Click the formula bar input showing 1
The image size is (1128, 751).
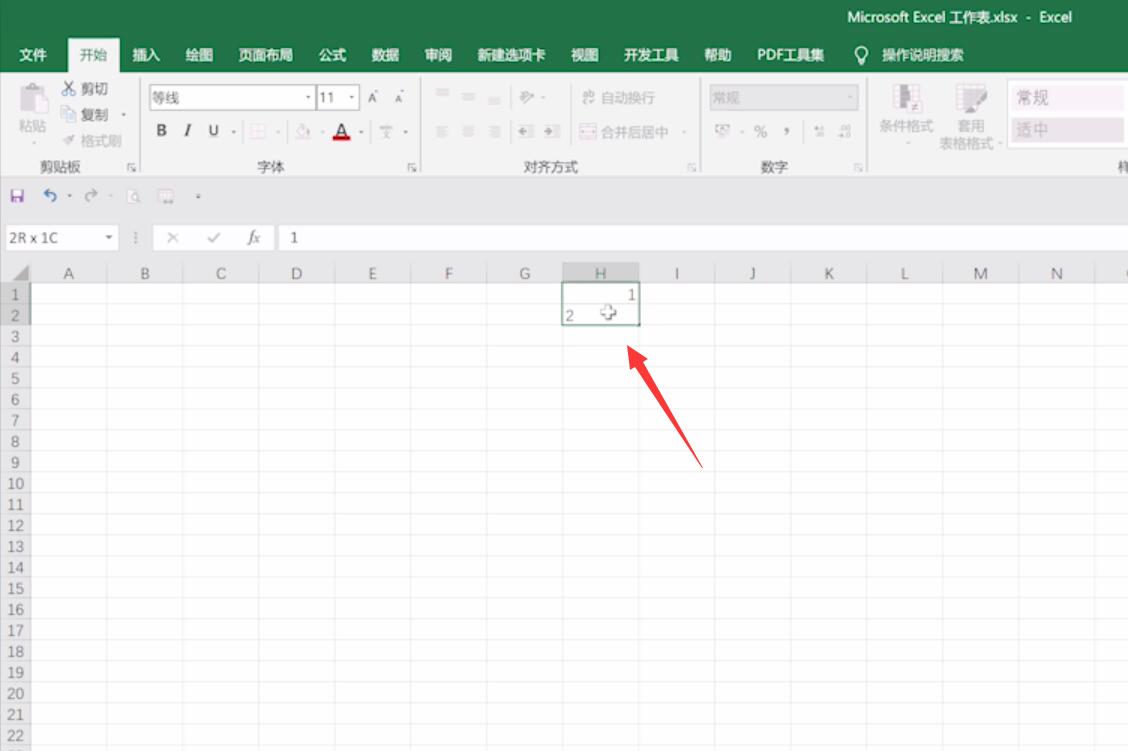point(702,237)
